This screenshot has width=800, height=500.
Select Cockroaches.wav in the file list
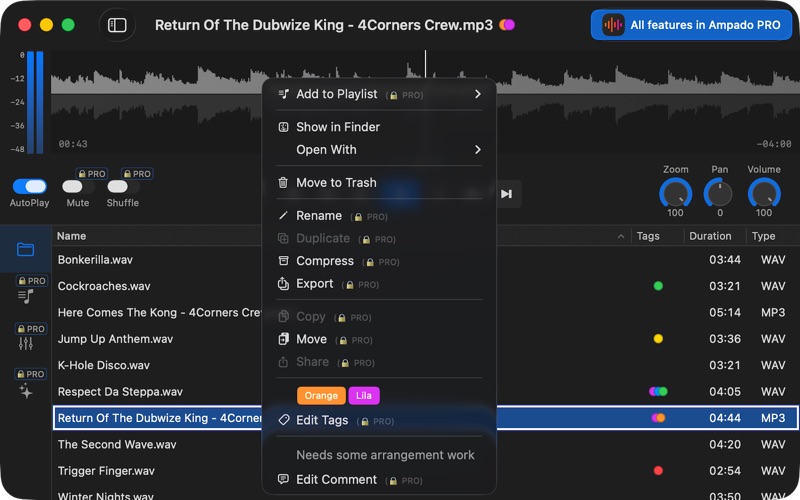(x=426, y=286)
